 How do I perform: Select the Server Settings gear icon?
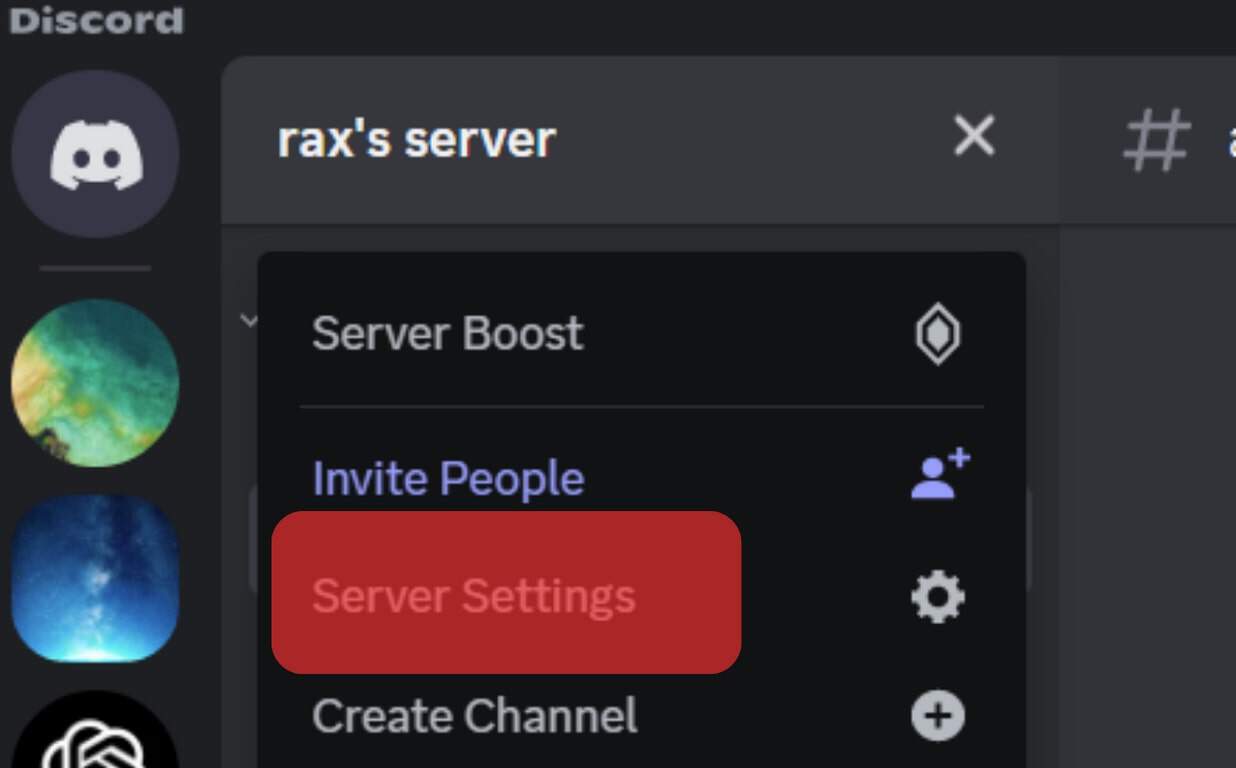937,595
